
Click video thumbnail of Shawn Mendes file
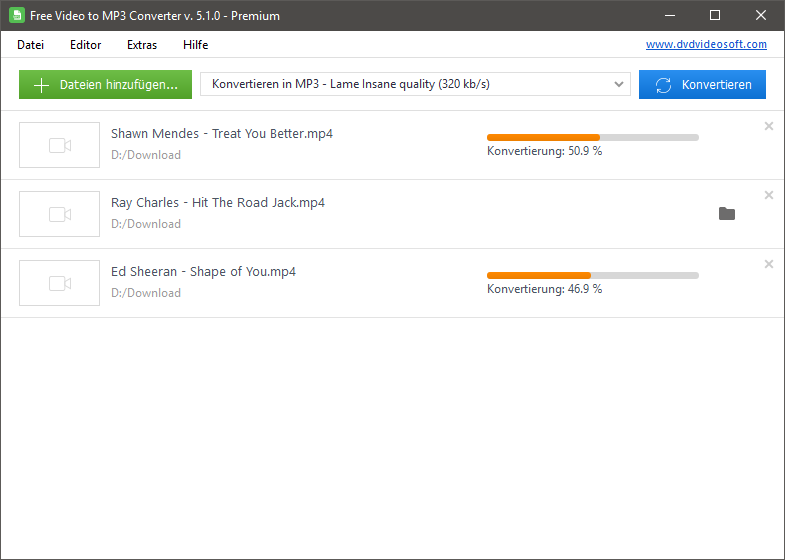pyautogui.click(x=60, y=145)
